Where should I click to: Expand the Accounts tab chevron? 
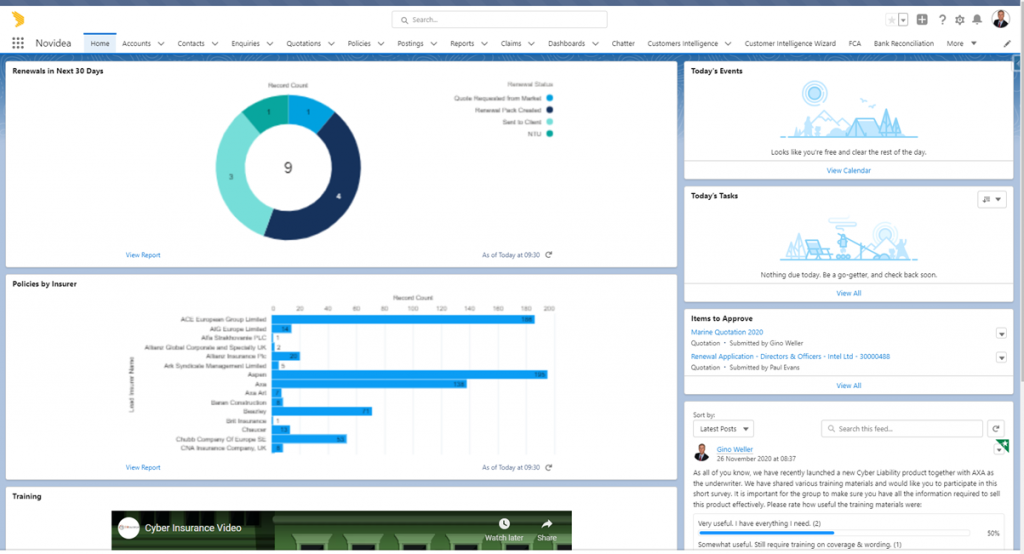pyautogui.click(x=161, y=44)
